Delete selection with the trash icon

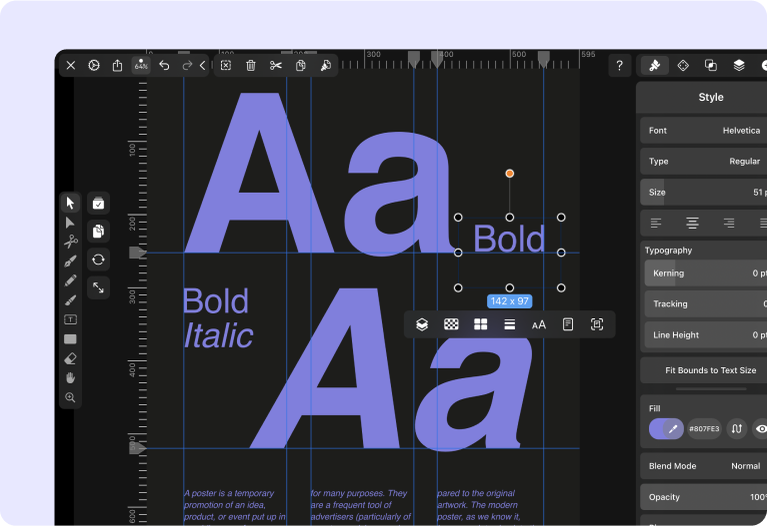pyautogui.click(x=251, y=66)
